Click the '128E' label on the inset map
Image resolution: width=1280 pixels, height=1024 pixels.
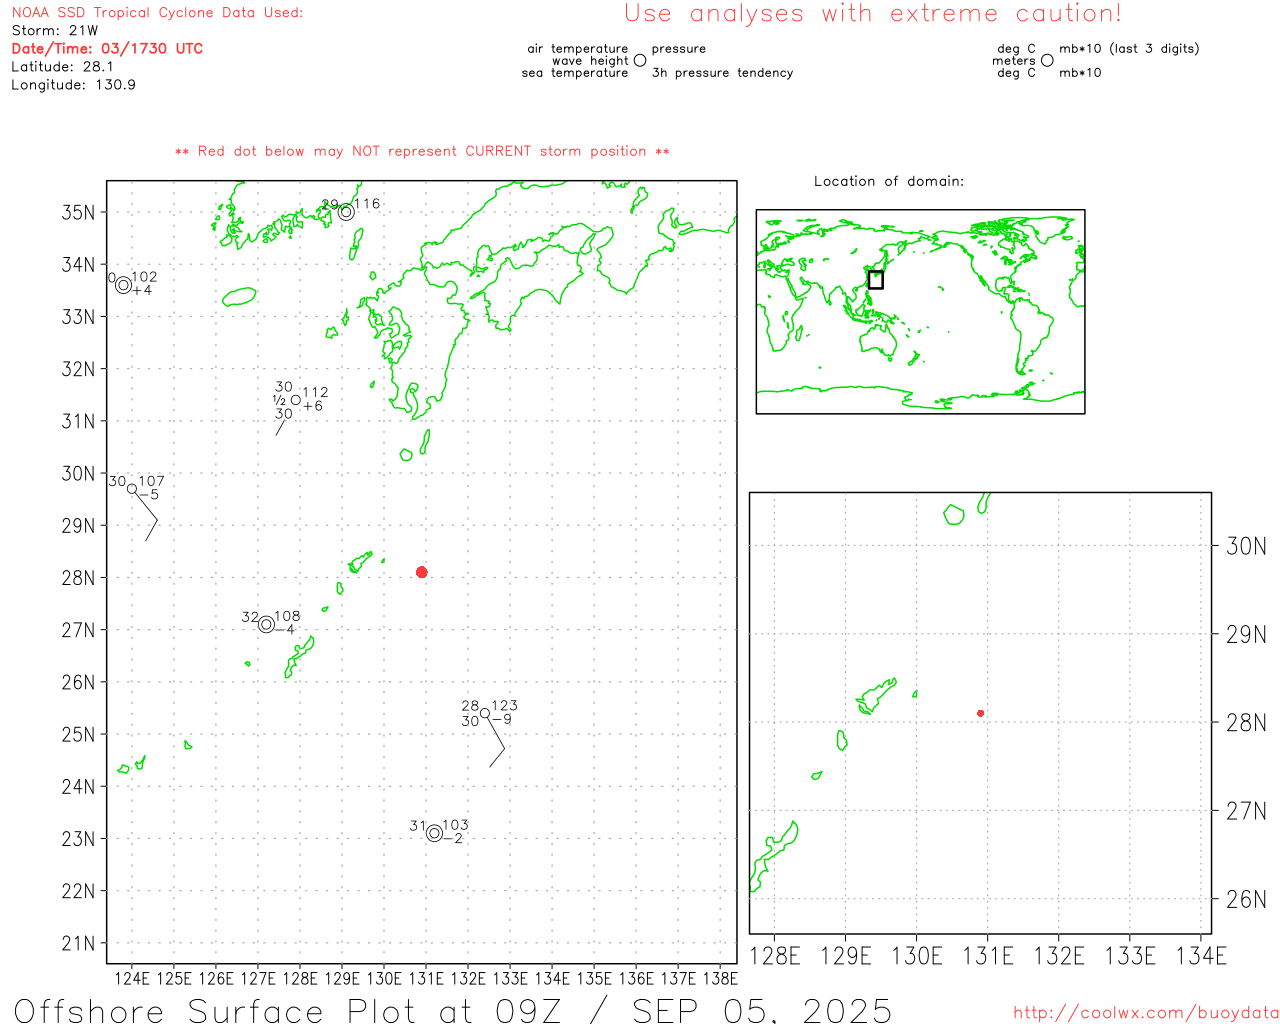tap(775, 956)
